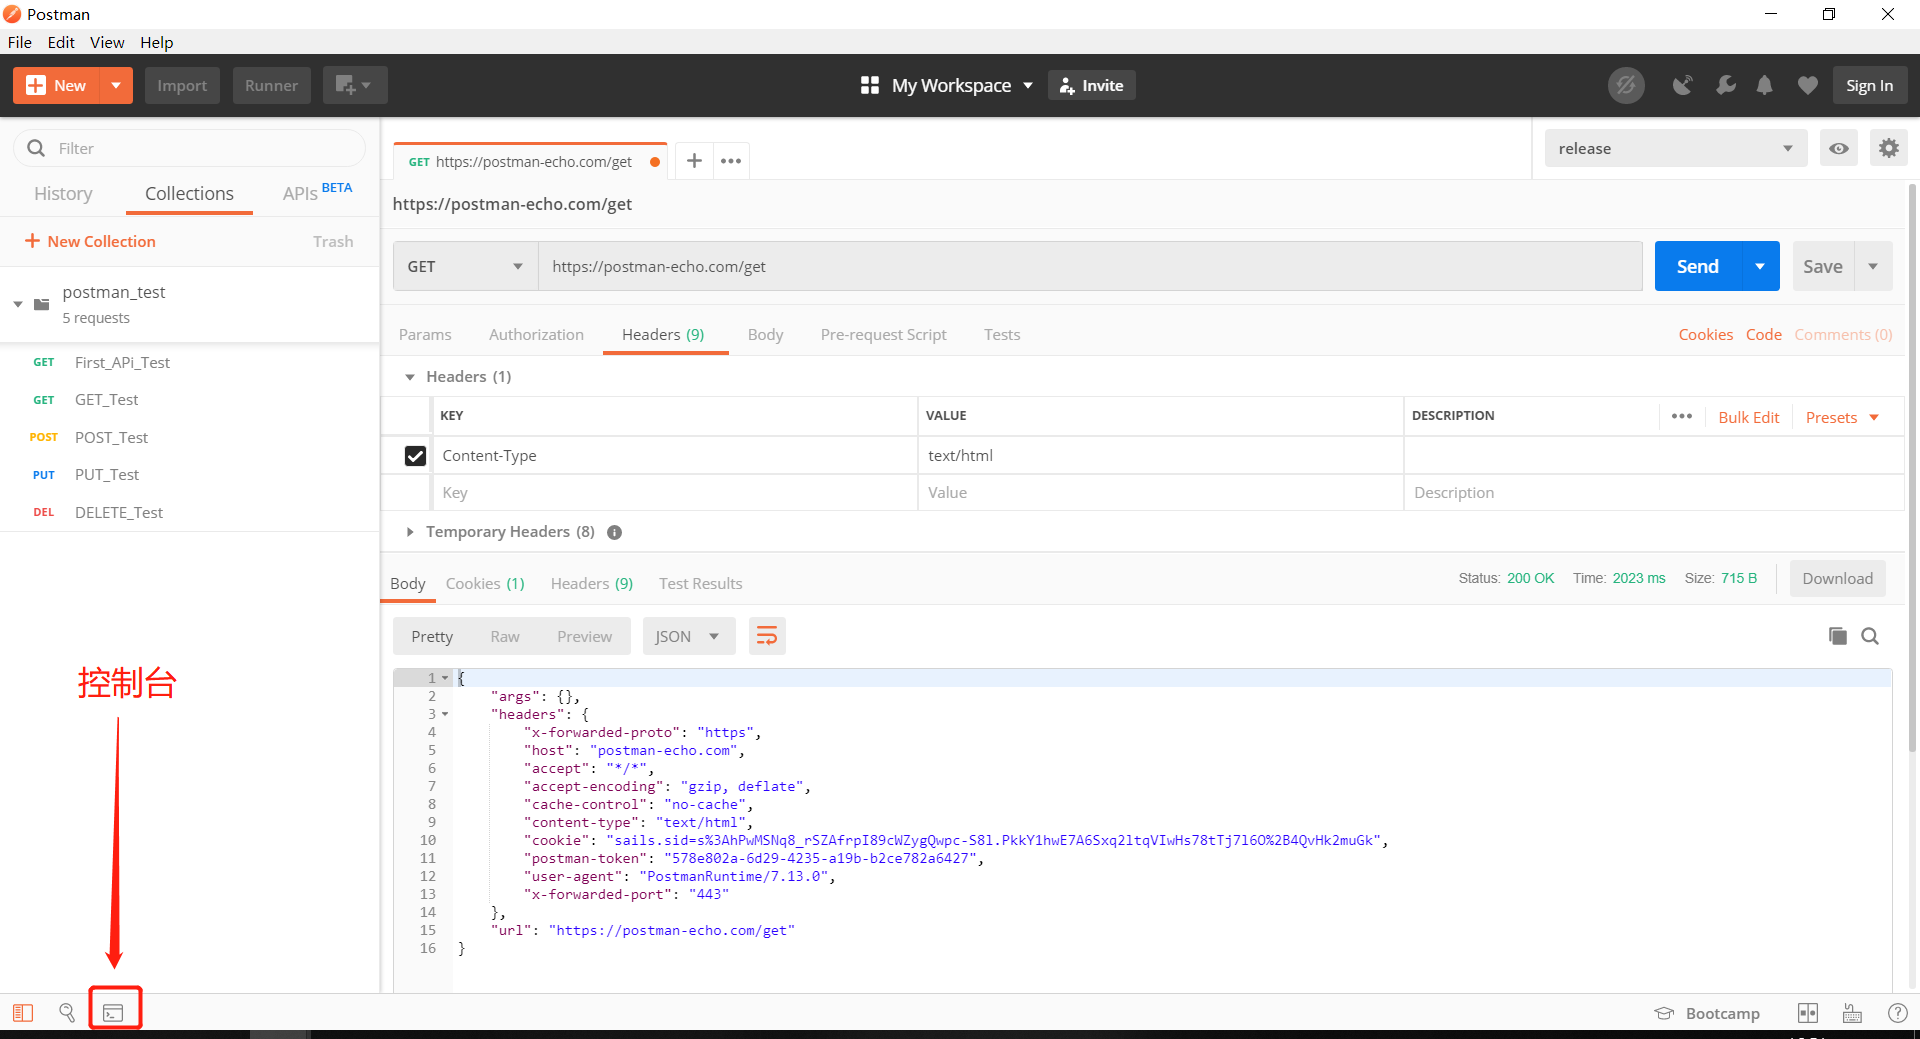Viewport: 1920px width, 1039px height.
Task: Open the New button dropdown arrow
Action: tap(116, 85)
